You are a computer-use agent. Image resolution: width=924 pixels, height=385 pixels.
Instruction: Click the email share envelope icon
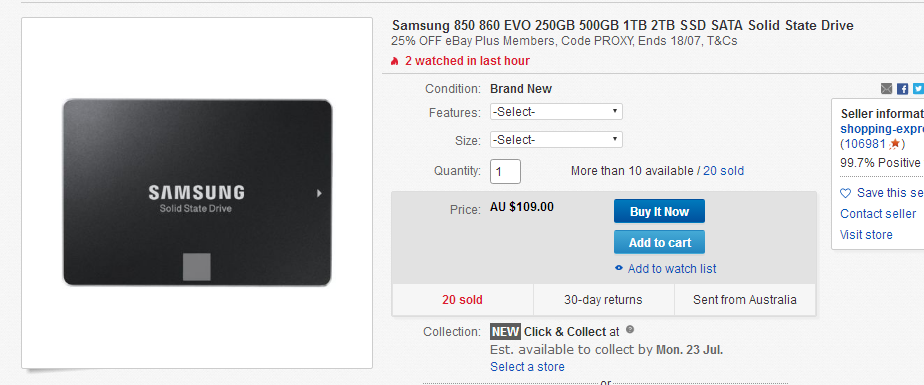[886, 89]
